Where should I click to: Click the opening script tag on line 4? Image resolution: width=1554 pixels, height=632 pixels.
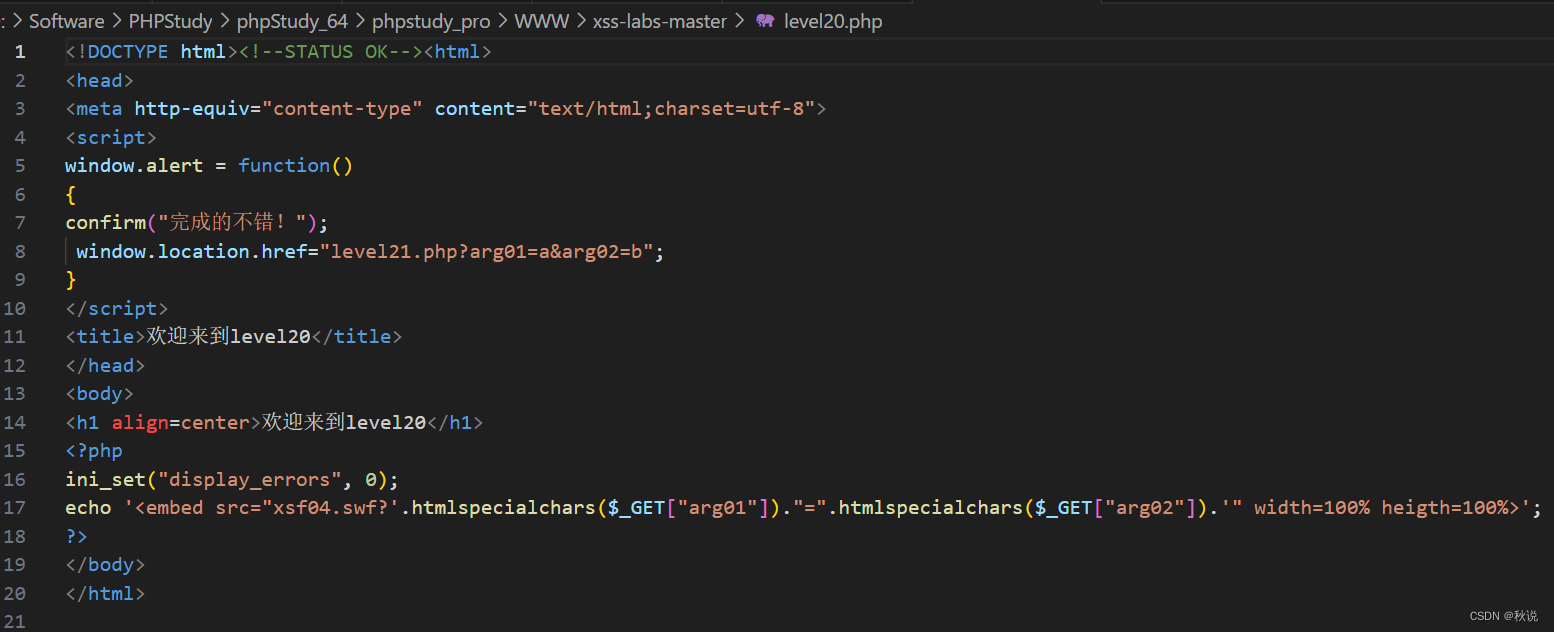coord(111,138)
